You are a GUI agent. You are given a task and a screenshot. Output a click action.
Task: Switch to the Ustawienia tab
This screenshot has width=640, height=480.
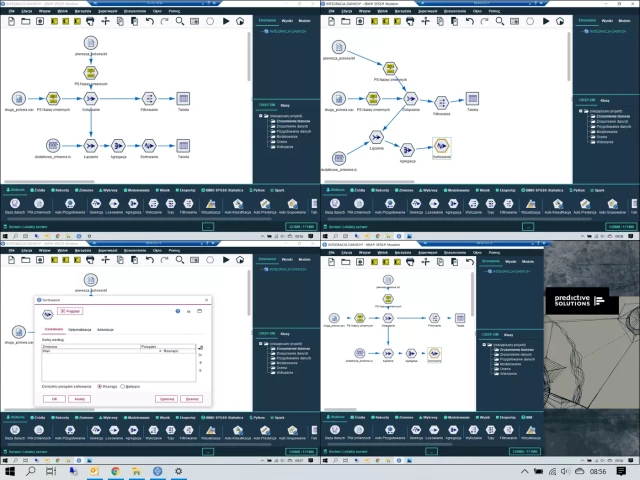pyautogui.click(x=54, y=328)
